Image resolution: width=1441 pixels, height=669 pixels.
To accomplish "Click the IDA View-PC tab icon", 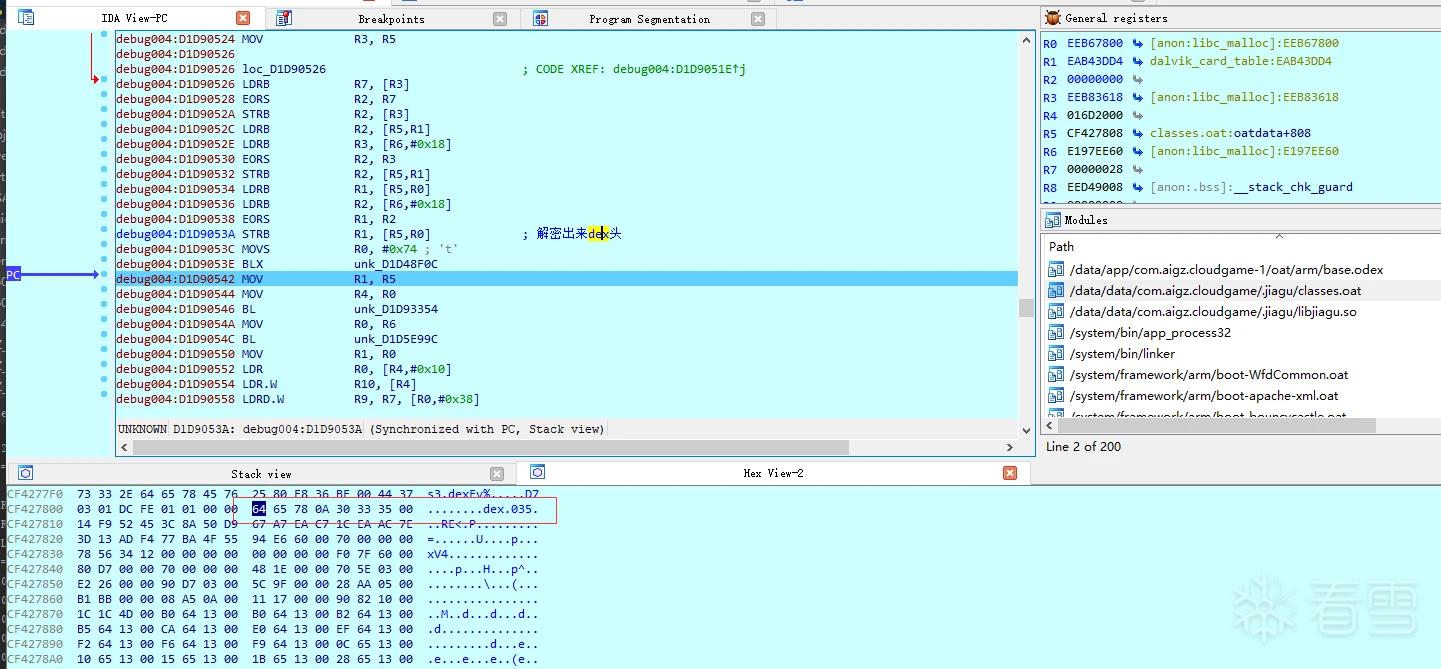I will (x=26, y=18).
